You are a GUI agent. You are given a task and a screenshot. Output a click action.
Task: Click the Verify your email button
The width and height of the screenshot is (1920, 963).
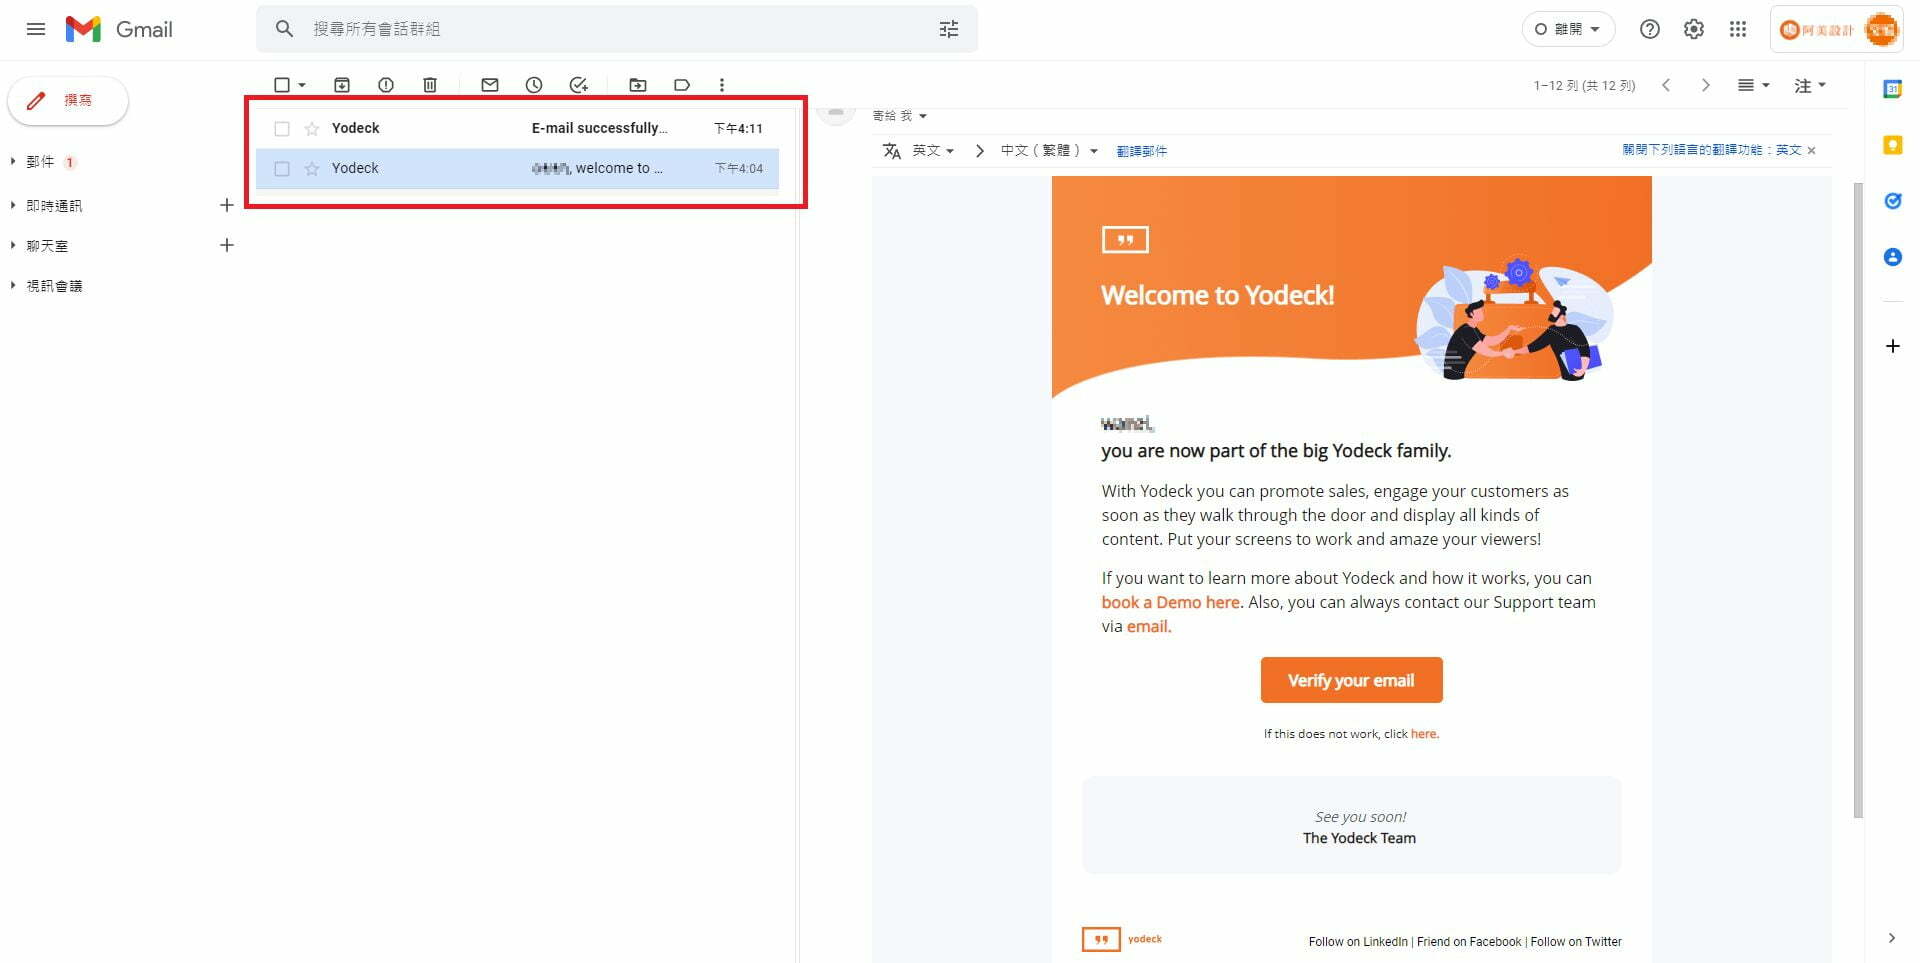pyautogui.click(x=1351, y=680)
